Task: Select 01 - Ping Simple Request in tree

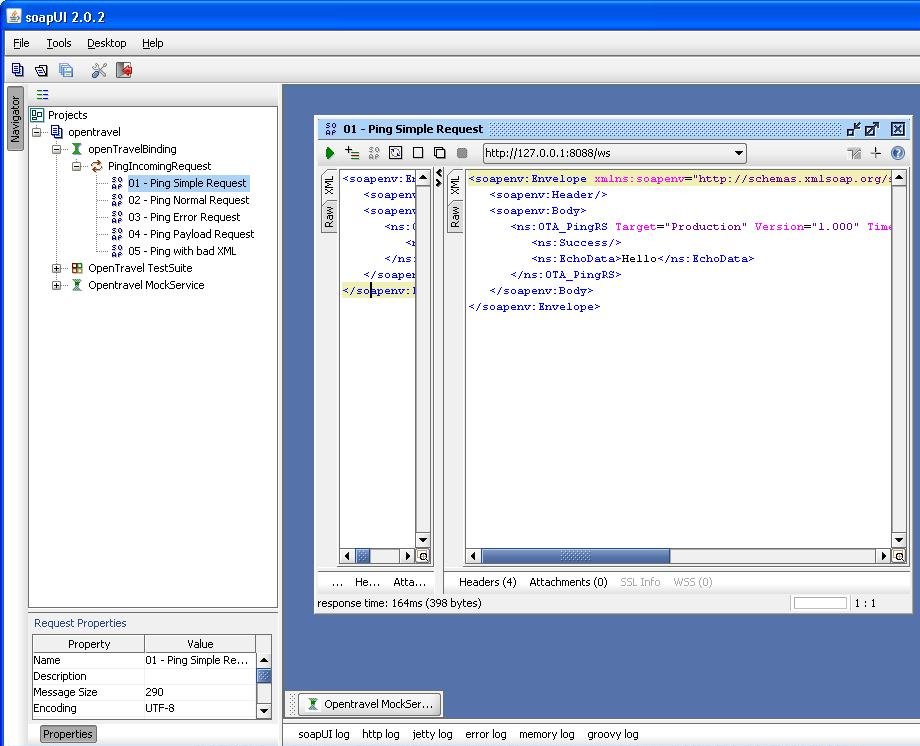Action: pos(188,183)
